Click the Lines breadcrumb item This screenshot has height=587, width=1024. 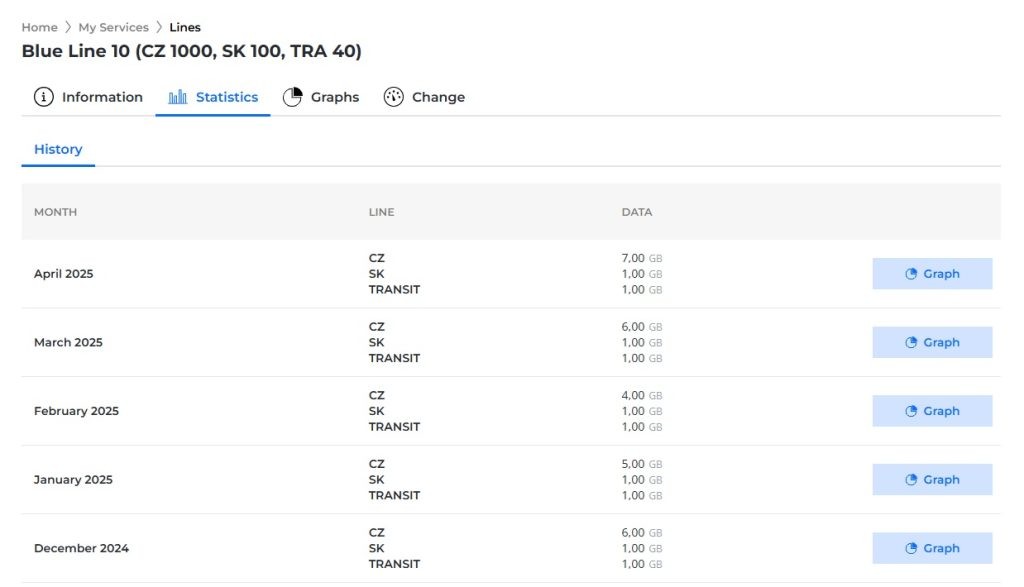click(x=185, y=27)
